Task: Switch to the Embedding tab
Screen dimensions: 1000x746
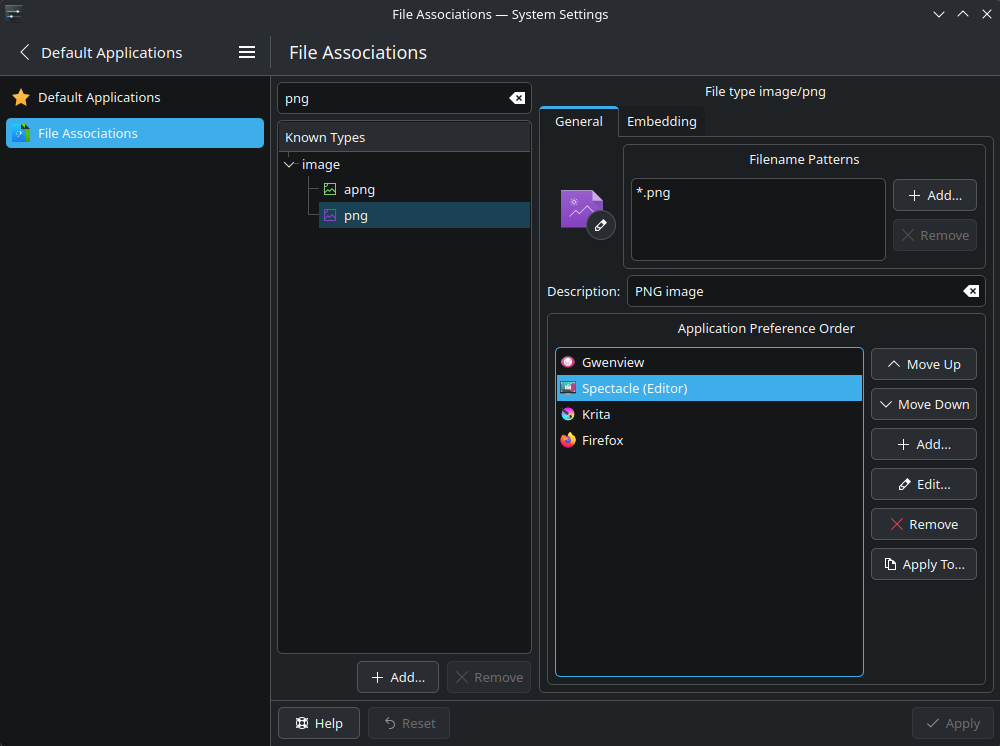Action: click(x=661, y=121)
